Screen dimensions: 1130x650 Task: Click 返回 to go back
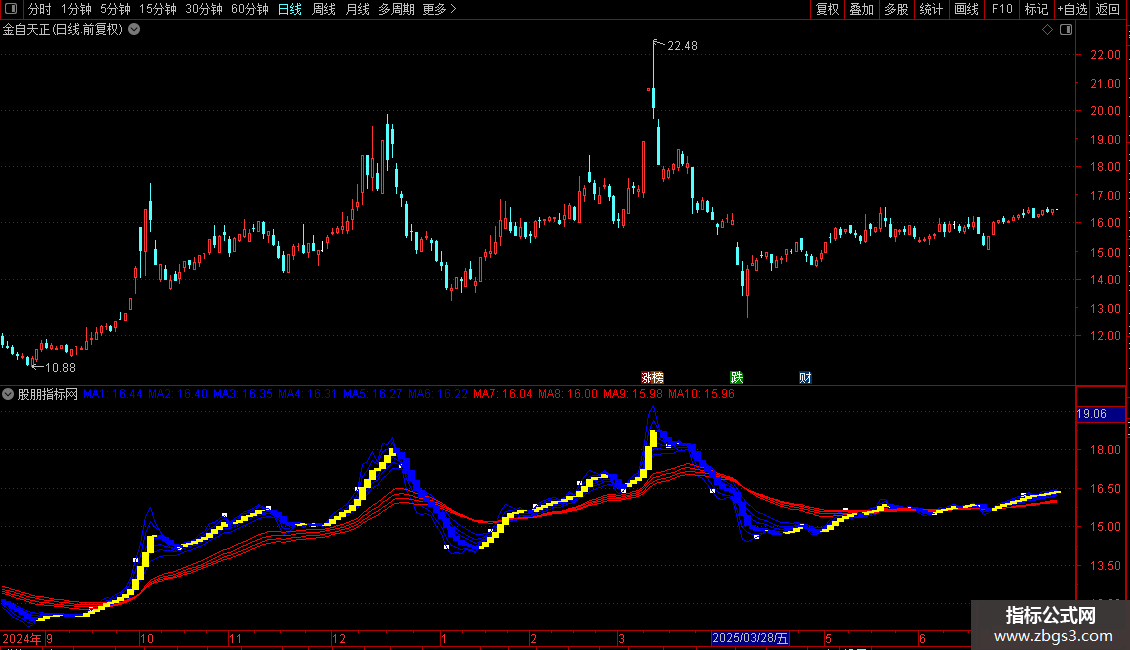point(1108,9)
